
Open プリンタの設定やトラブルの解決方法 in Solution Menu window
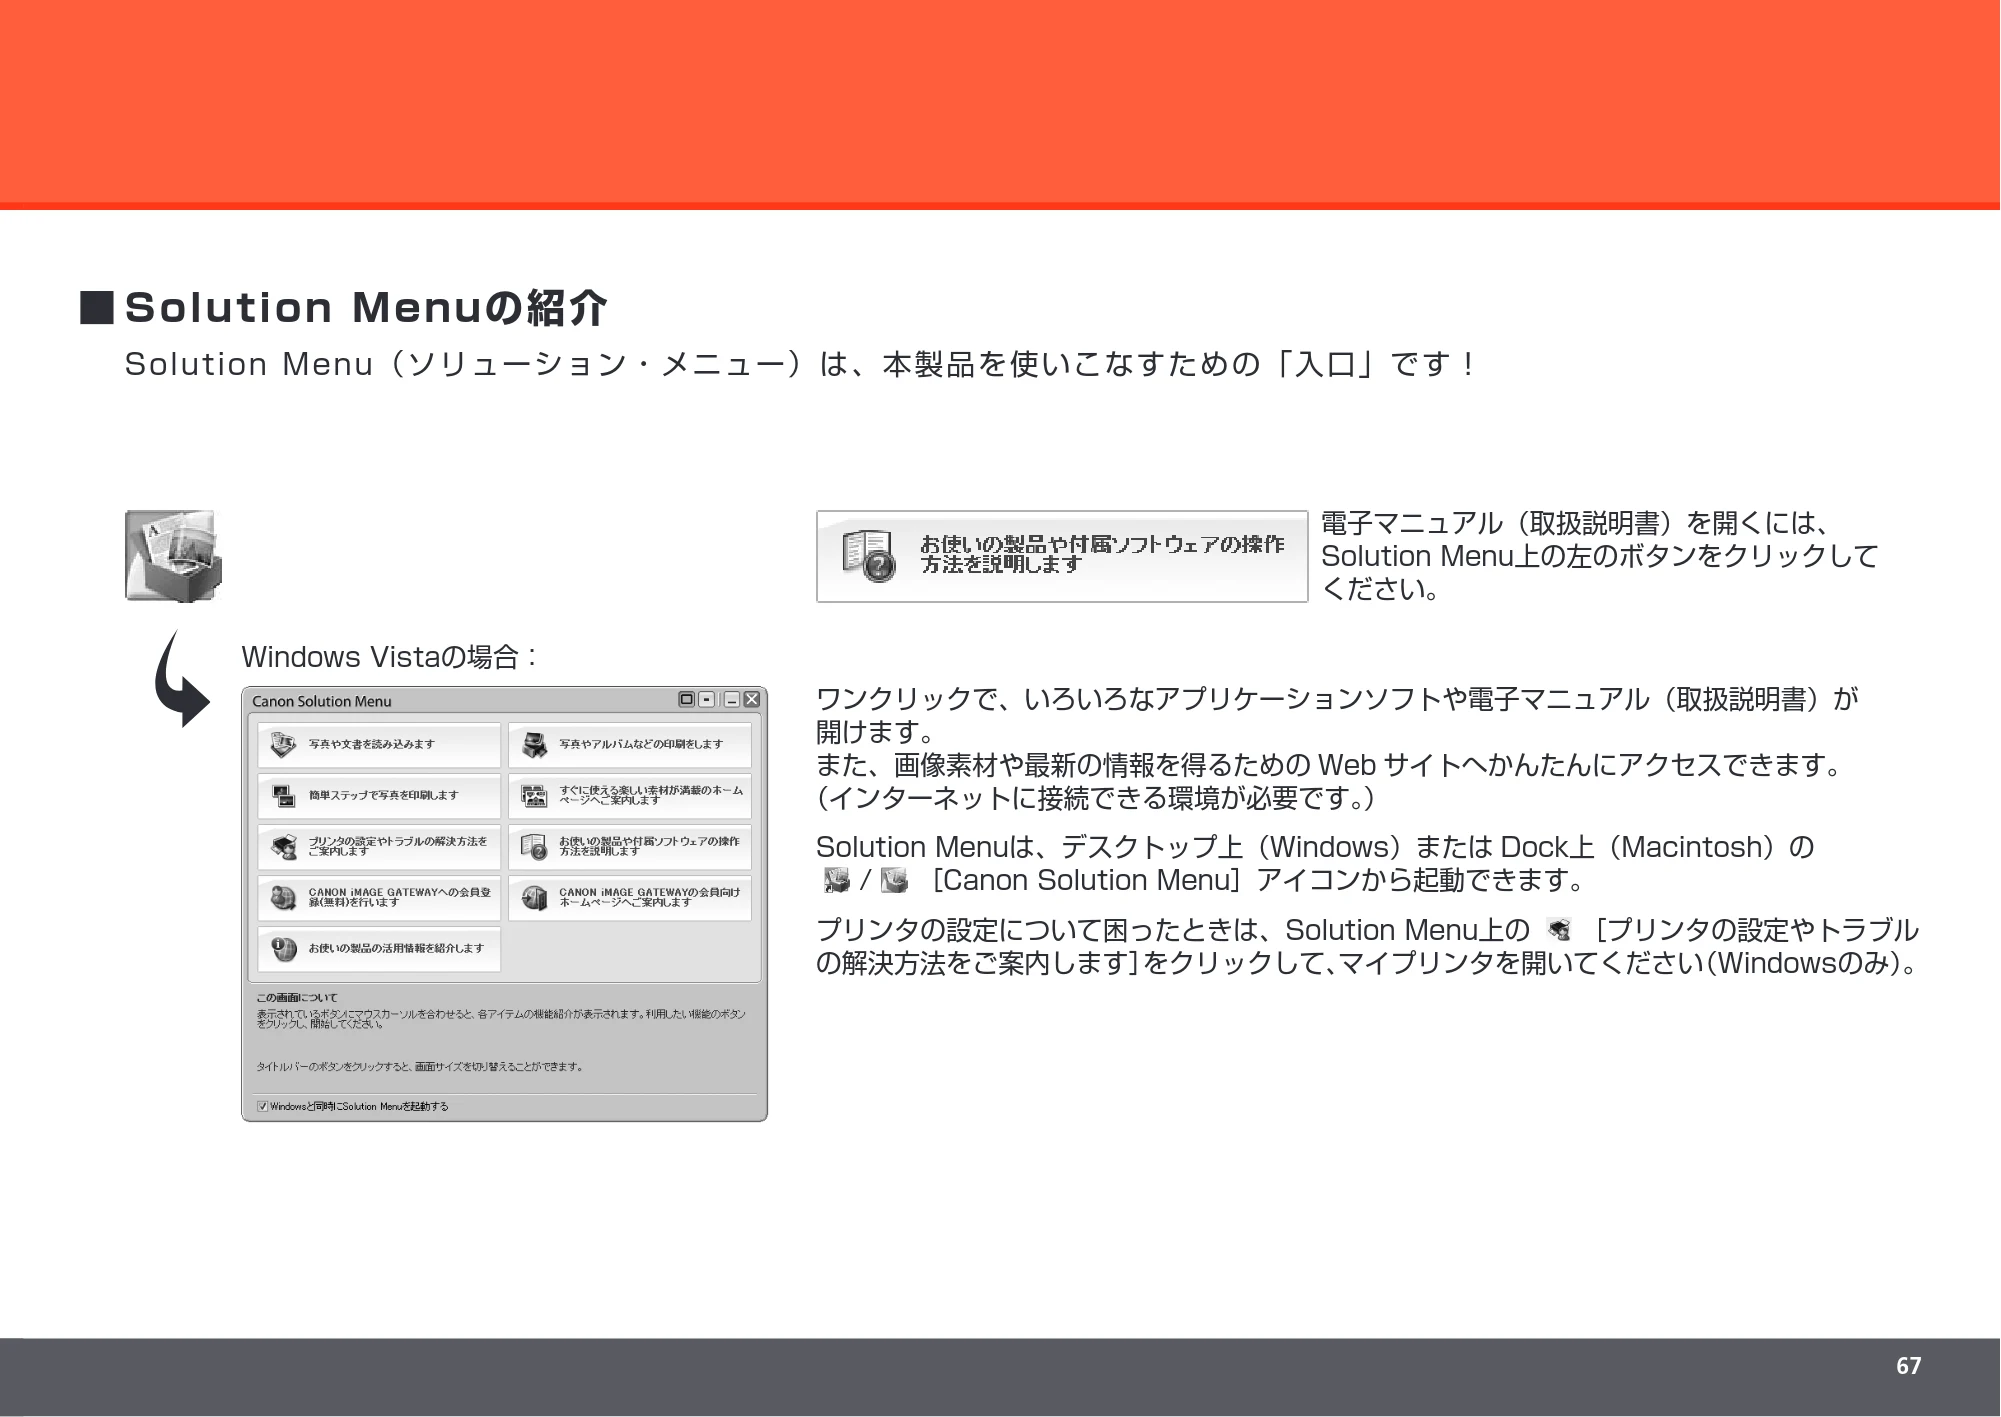tap(379, 847)
